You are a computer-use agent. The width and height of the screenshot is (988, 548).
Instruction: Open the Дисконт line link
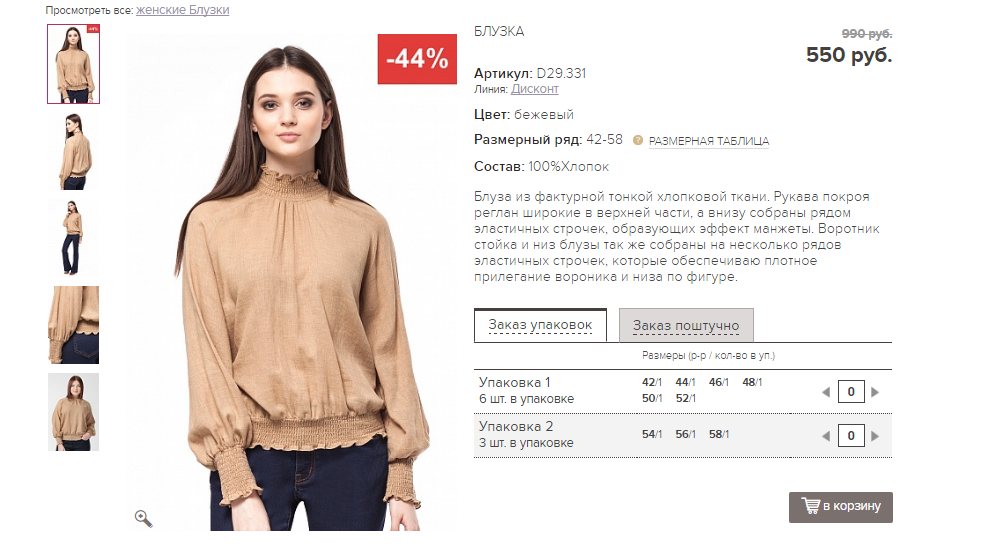coord(534,89)
